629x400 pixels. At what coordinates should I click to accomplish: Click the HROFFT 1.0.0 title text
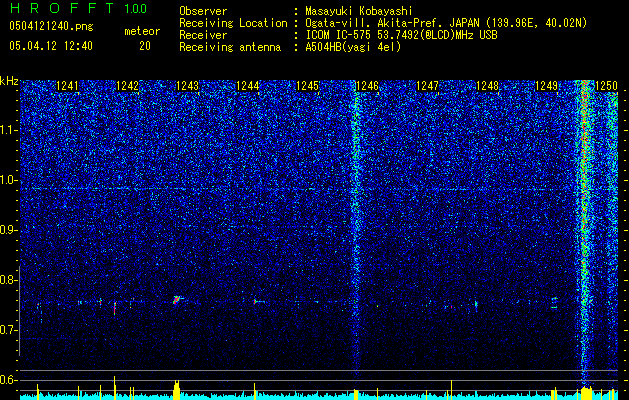click(x=78, y=8)
